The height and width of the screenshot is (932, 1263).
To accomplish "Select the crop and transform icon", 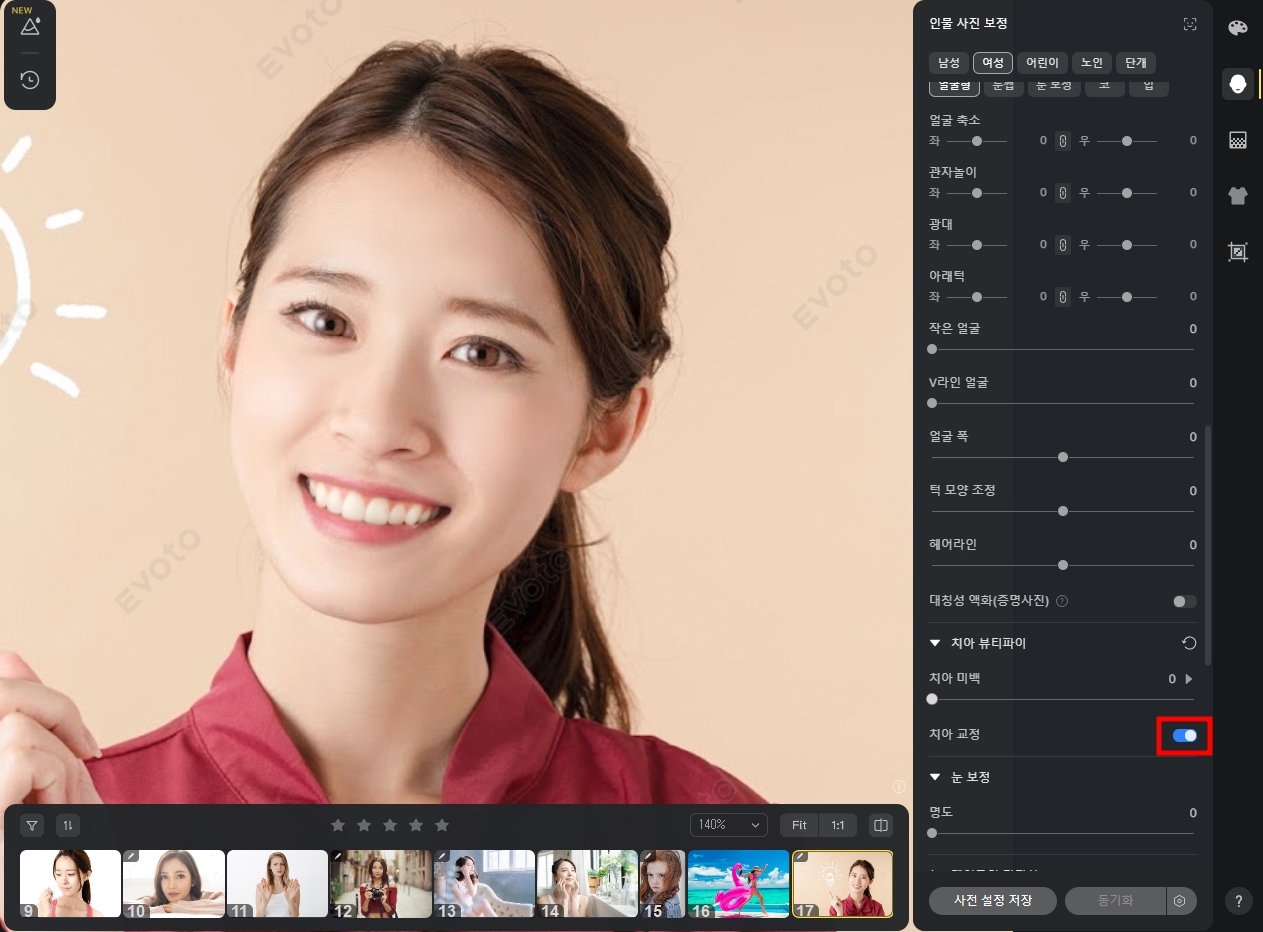I will (1238, 252).
